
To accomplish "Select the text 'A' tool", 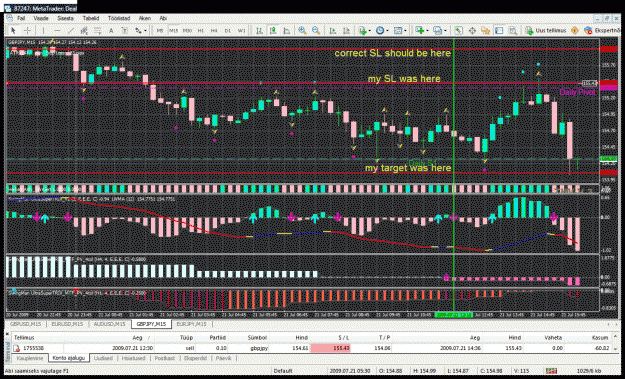I will pos(111,31).
